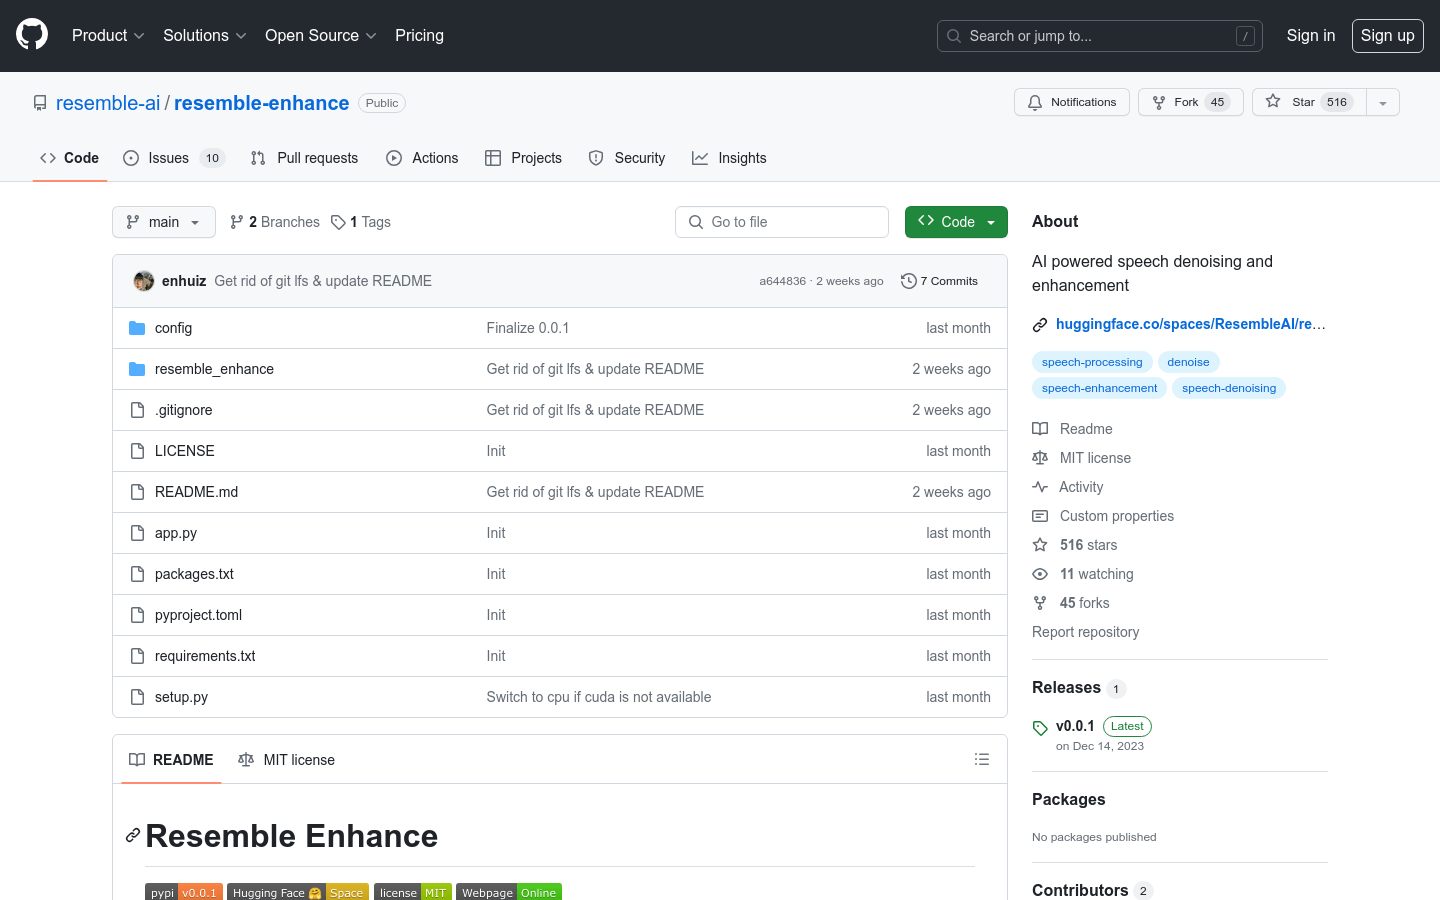Switch to the Insights tab
Viewport: 1440px width, 900px height.
(729, 158)
